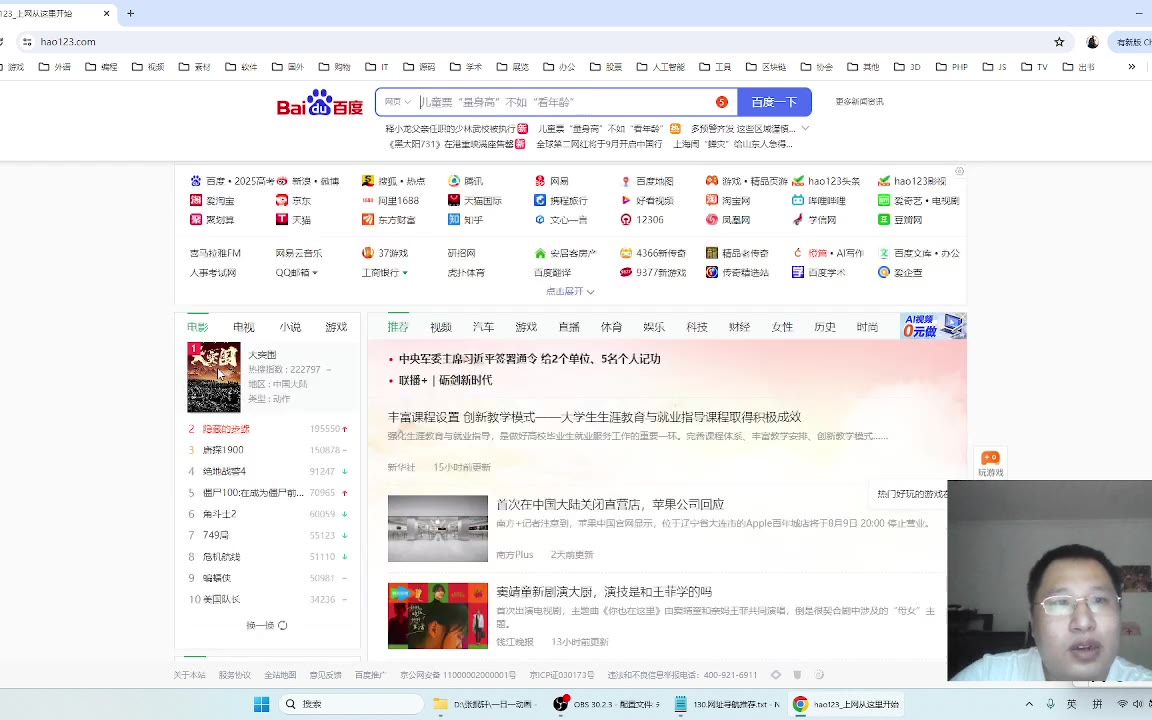
Task: Open movie 唐探1900 in the ranking
Action: click(223, 450)
